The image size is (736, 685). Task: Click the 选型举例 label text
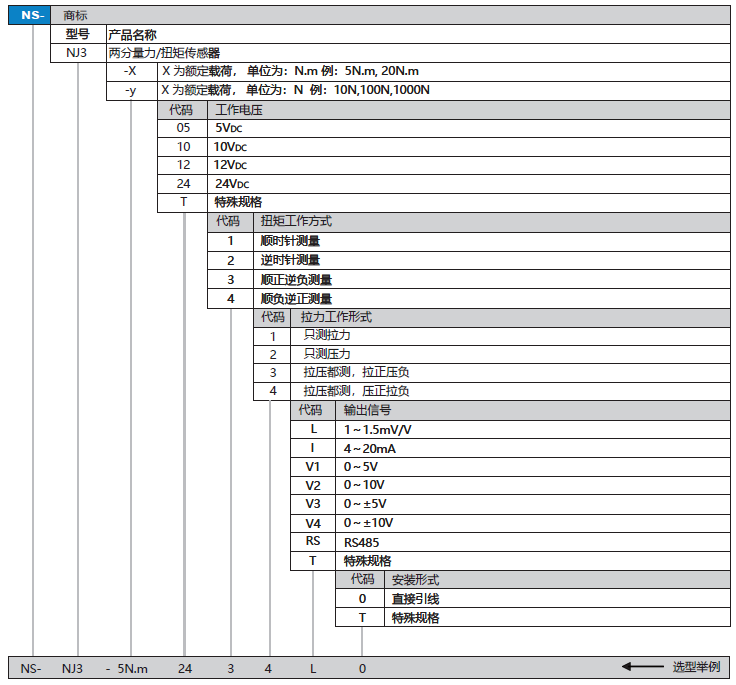coord(695,667)
